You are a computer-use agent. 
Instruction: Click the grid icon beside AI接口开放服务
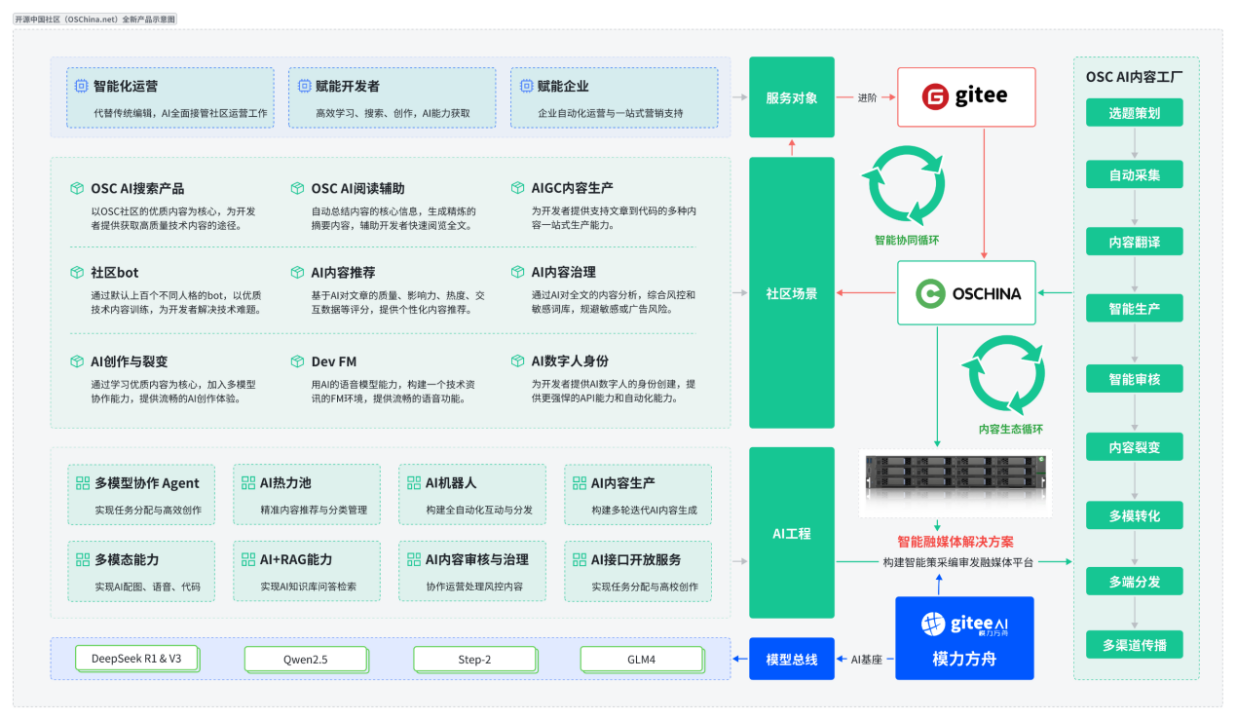coord(579,560)
